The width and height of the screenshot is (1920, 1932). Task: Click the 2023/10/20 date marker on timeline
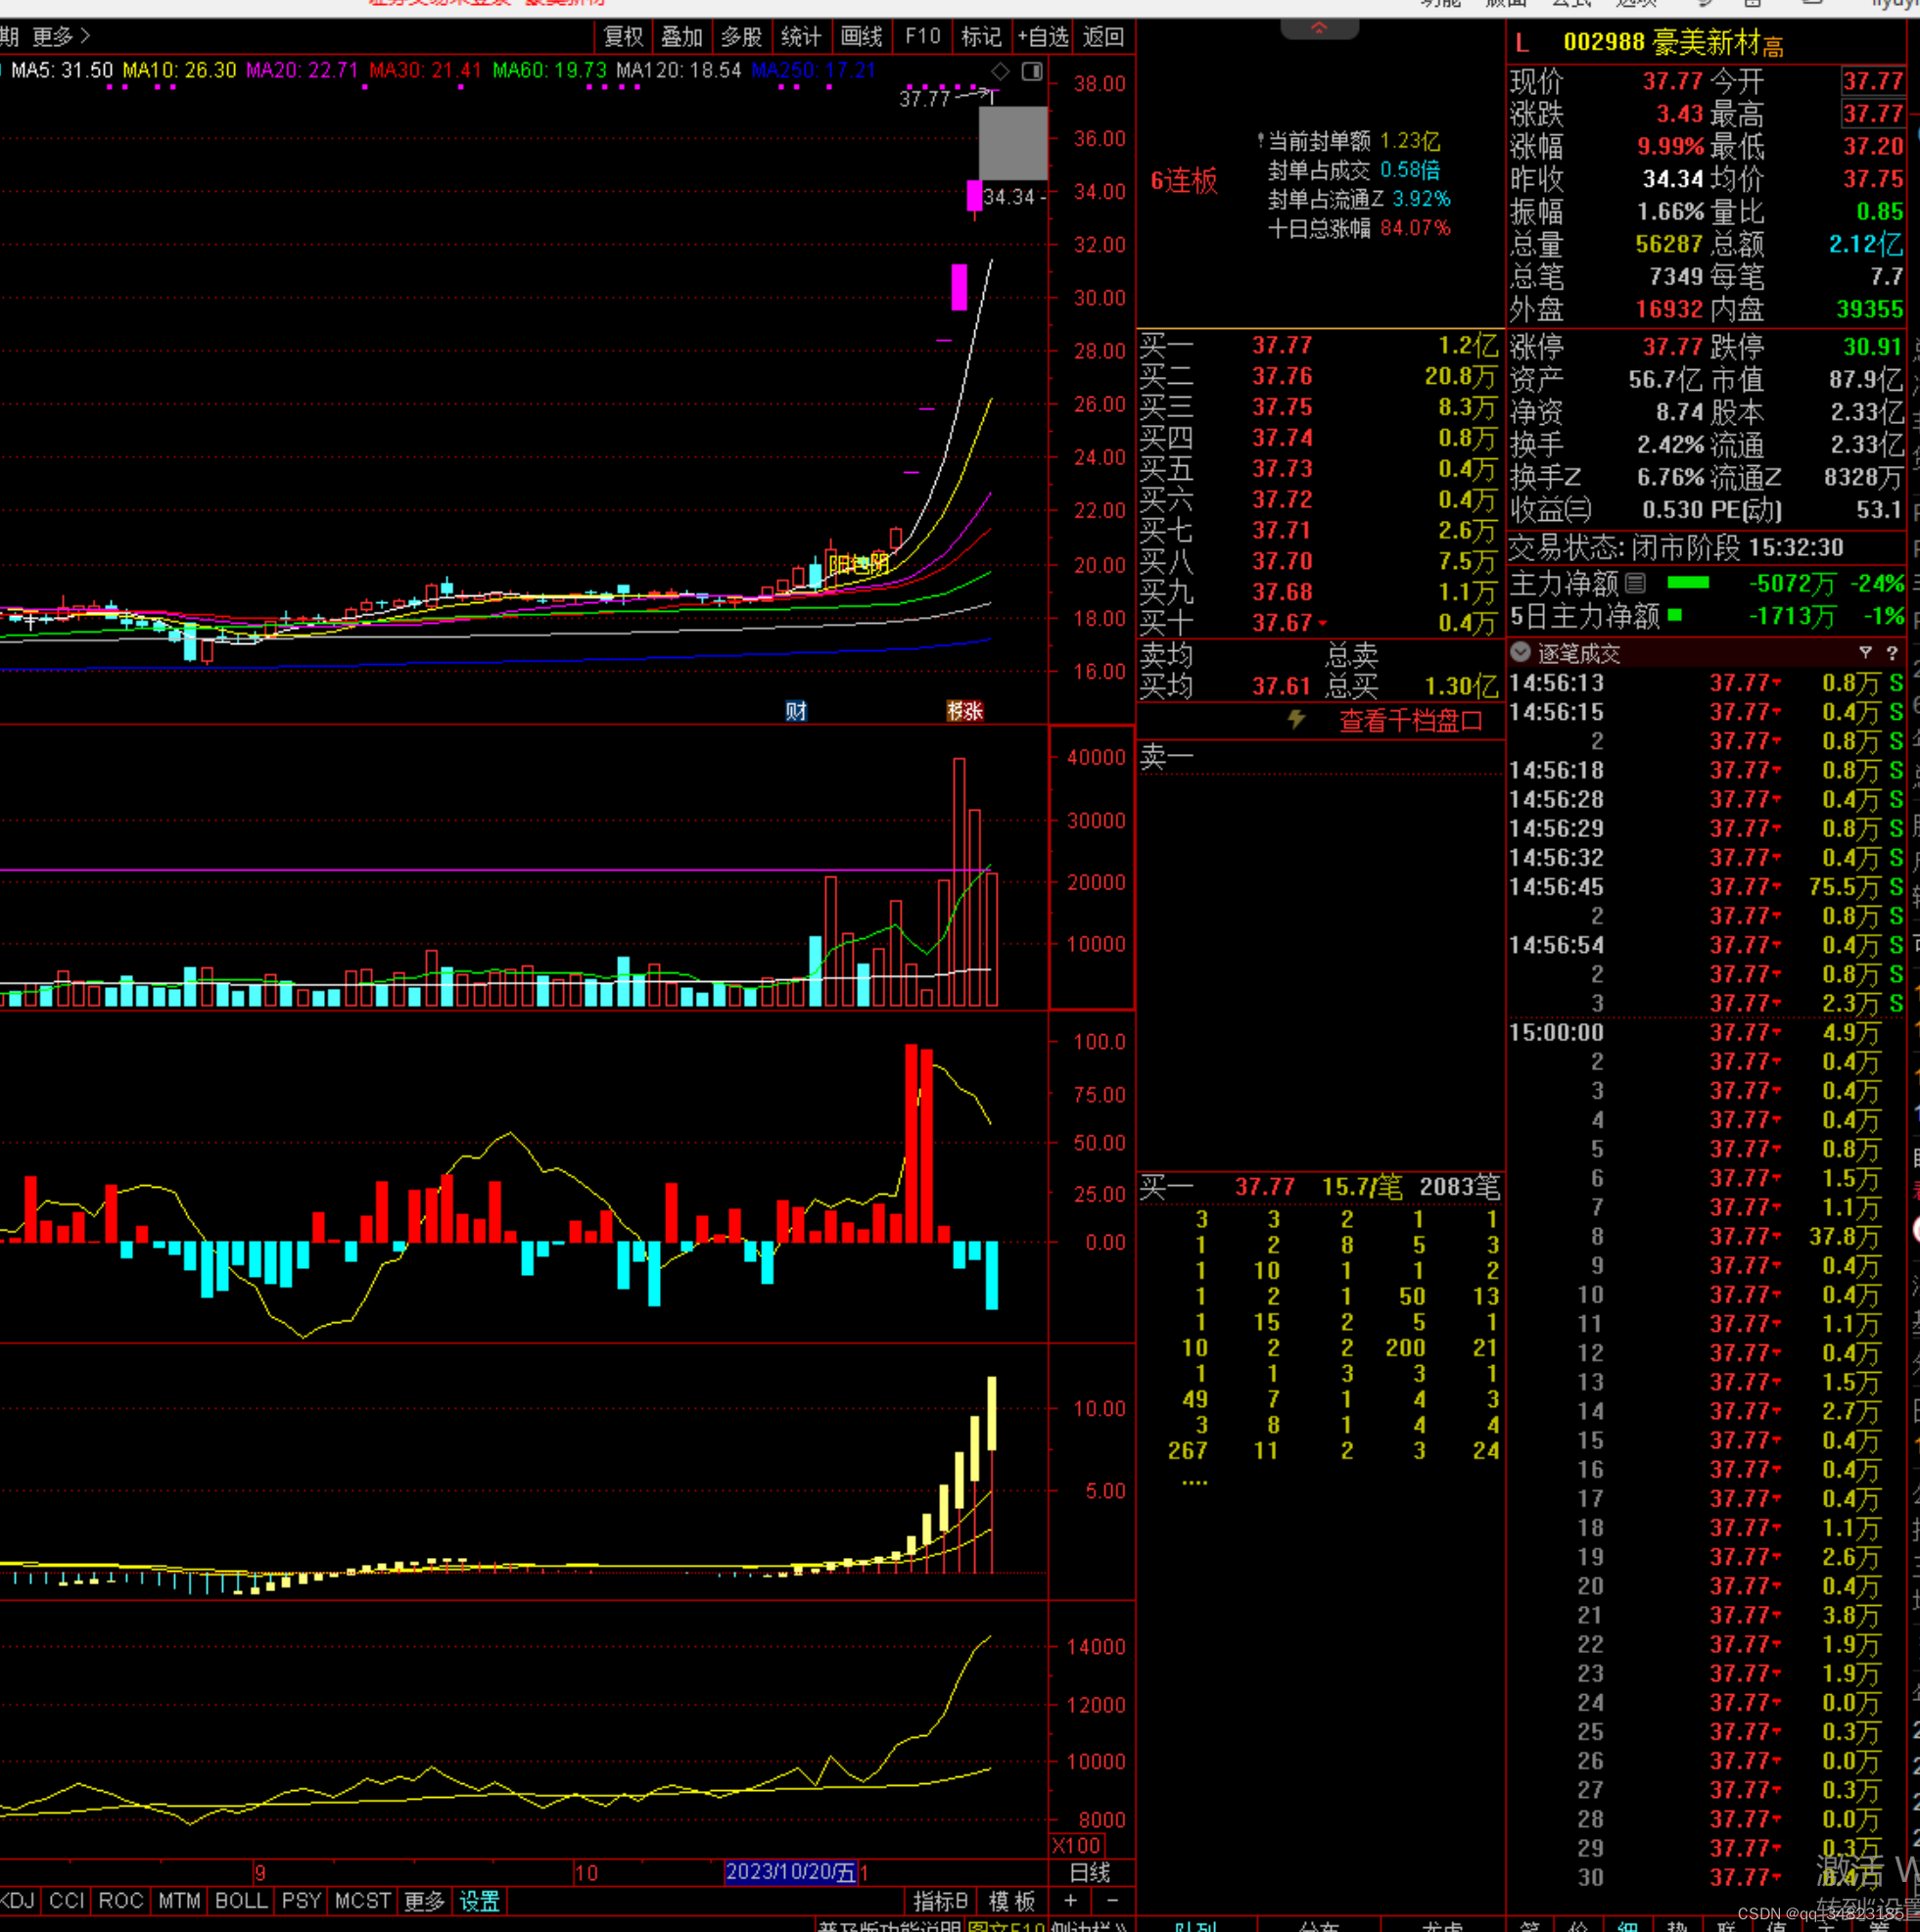click(x=790, y=1871)
